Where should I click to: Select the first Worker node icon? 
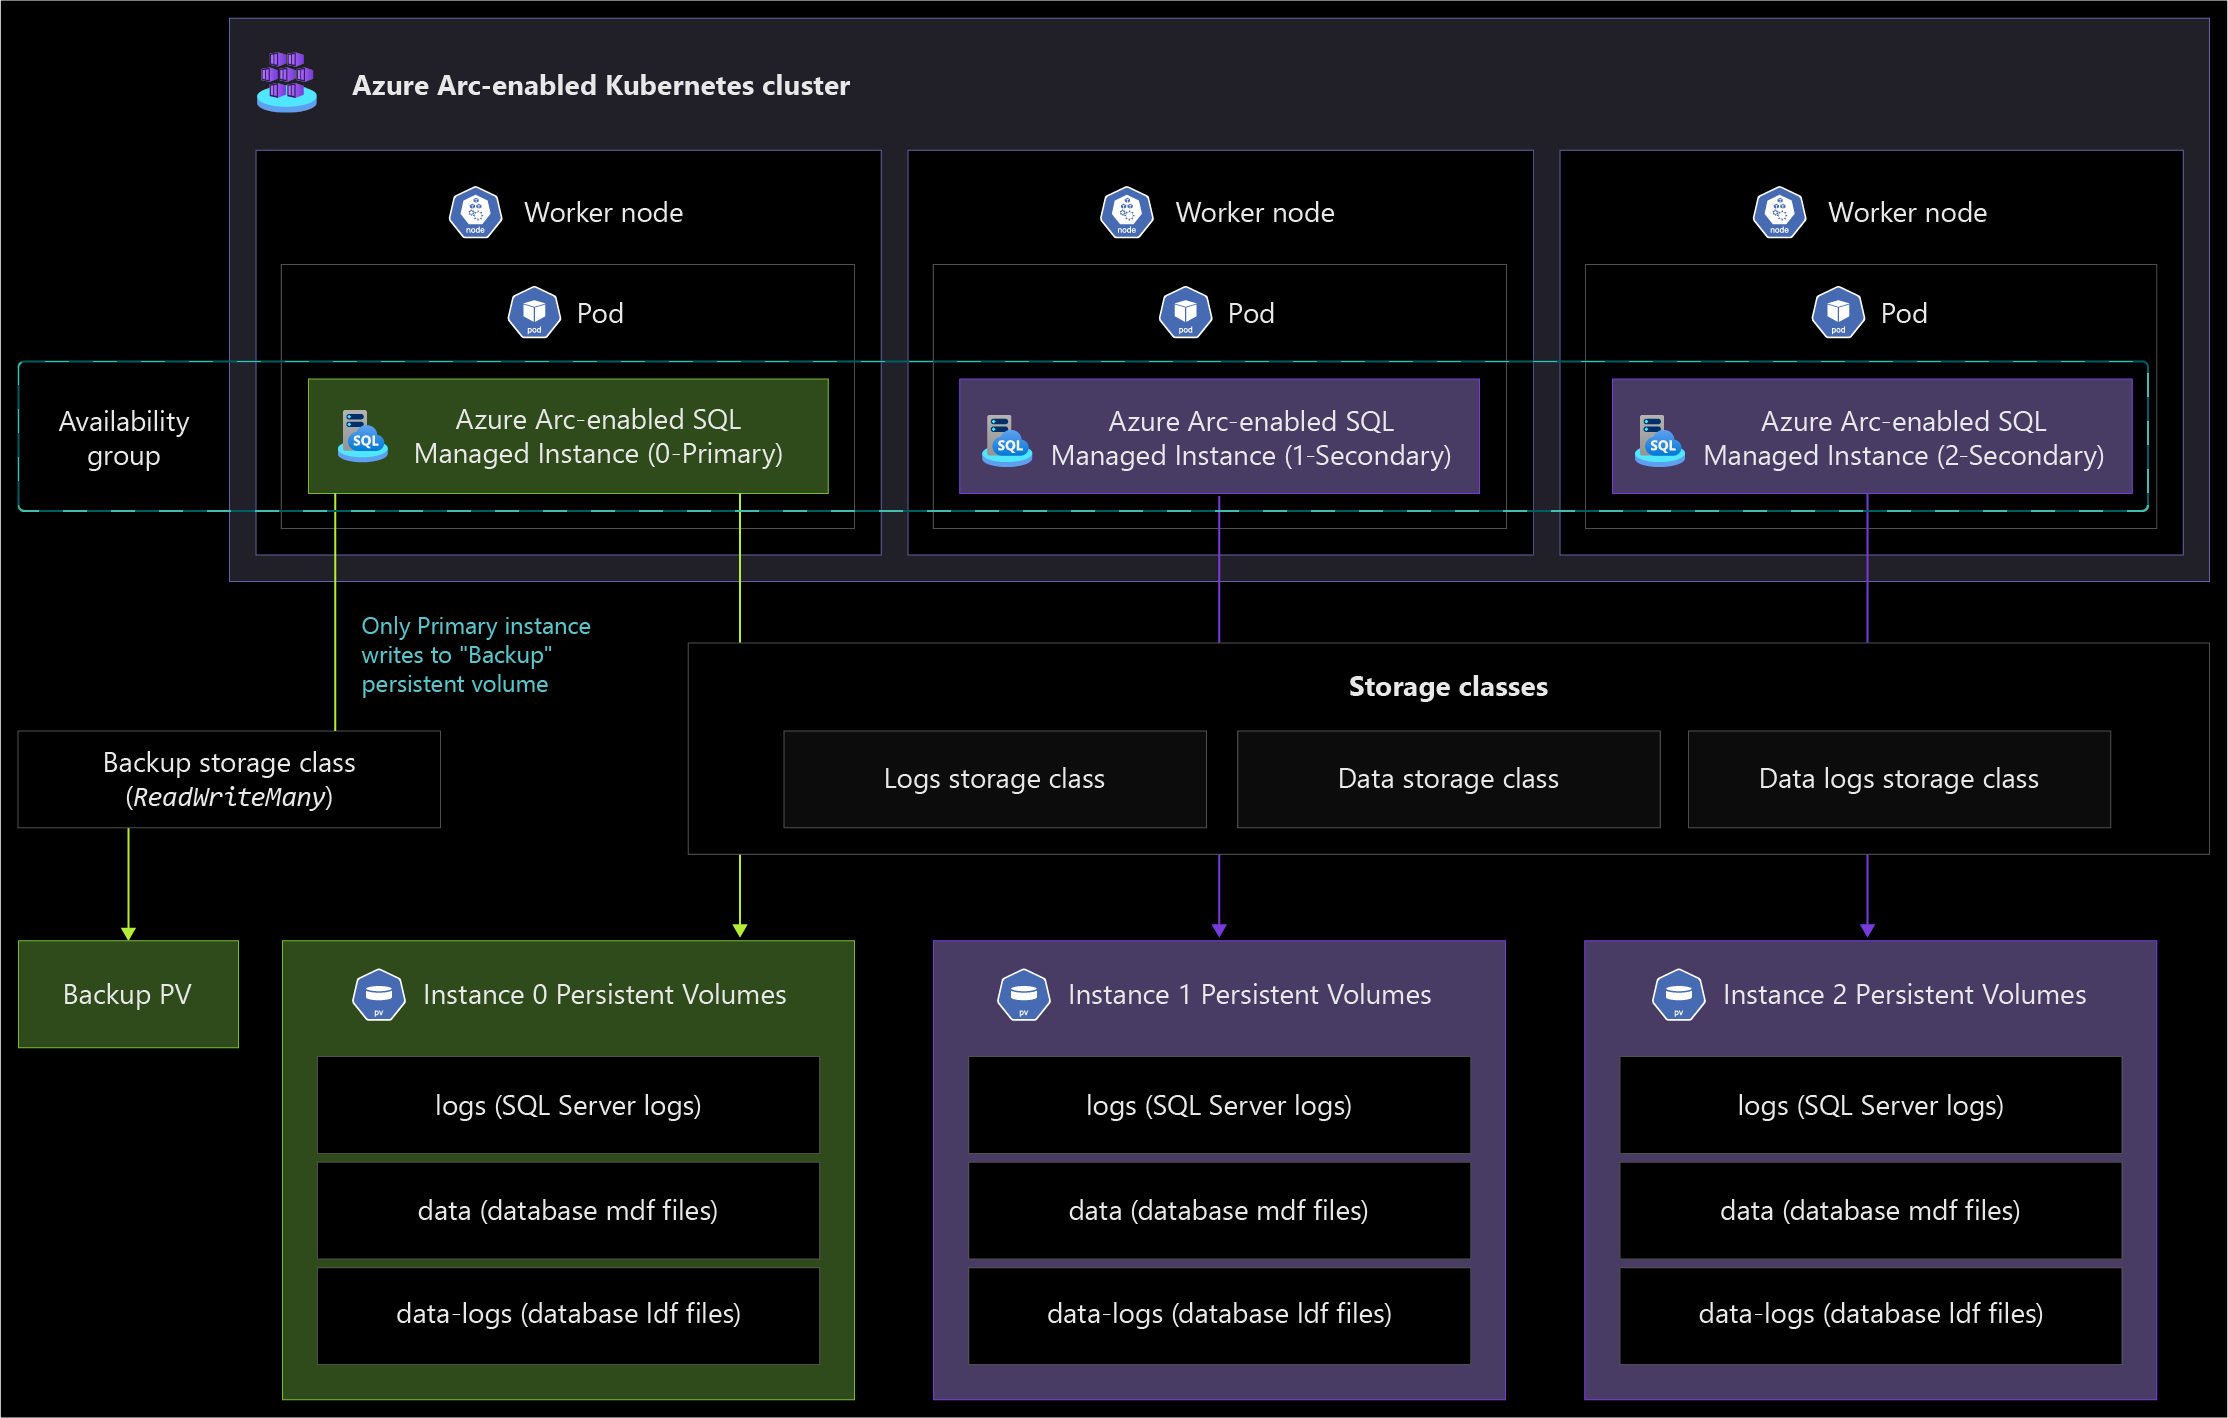[476, 212]
